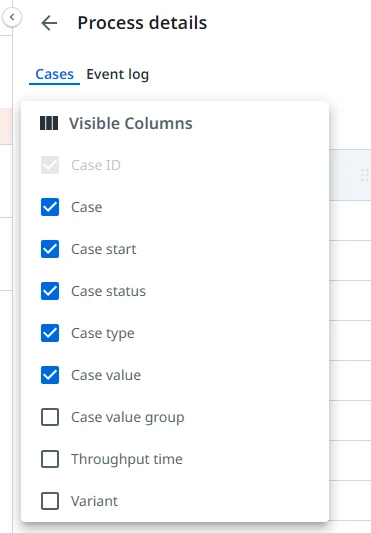The width and height of the screenshot is (371, 533).
Task: Enable the Variant column checkbox
Action: click(50, 501)
